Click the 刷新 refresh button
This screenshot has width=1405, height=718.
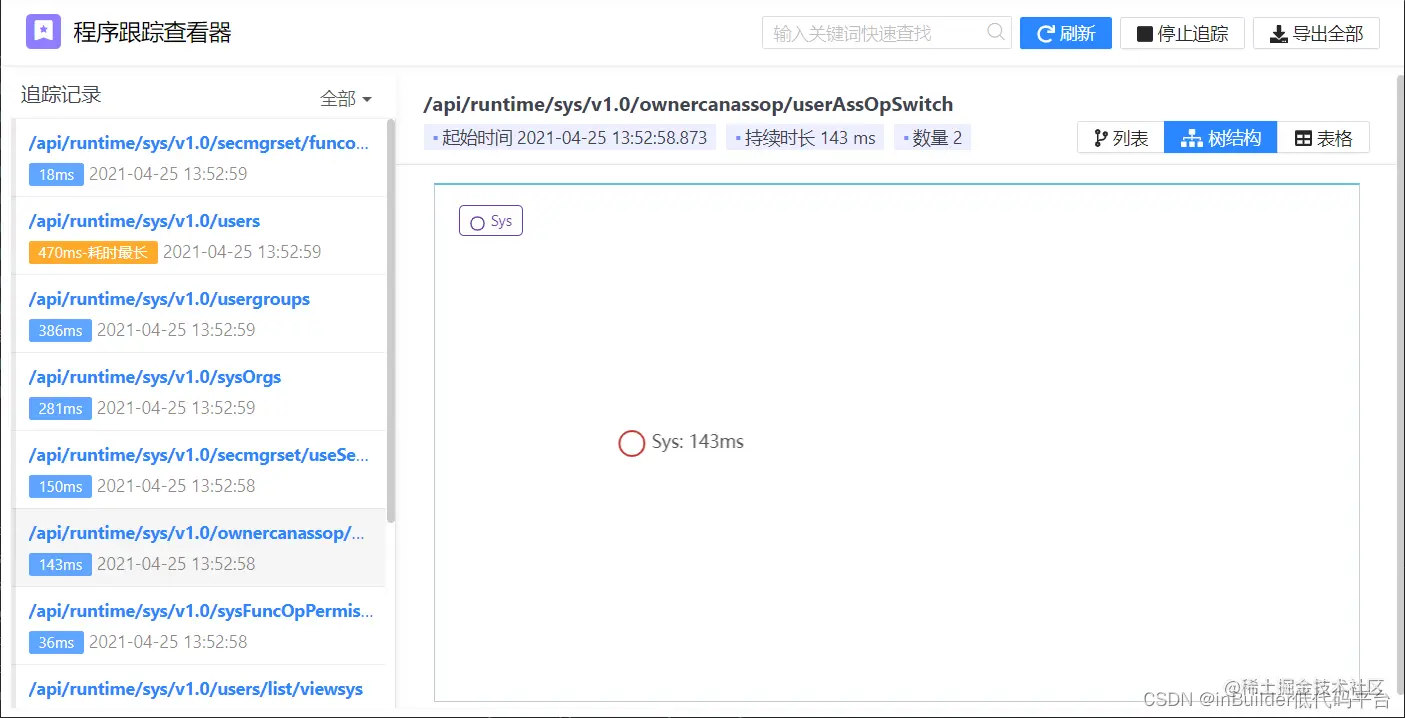1066,33
